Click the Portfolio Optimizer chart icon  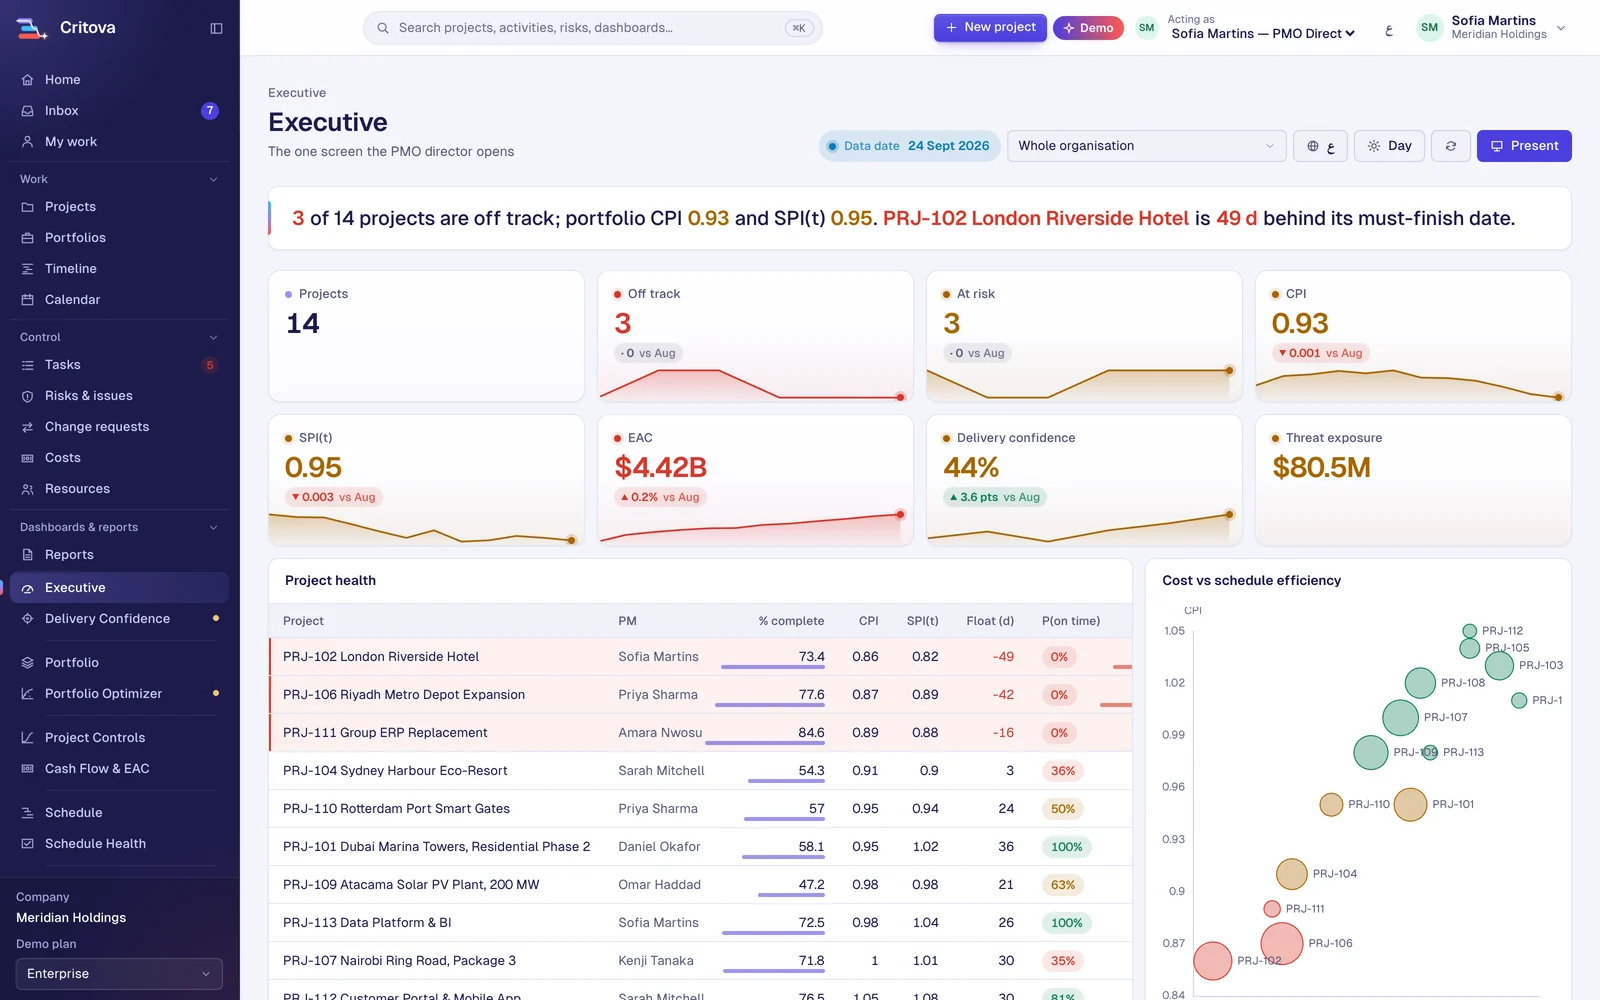(28, 694)
